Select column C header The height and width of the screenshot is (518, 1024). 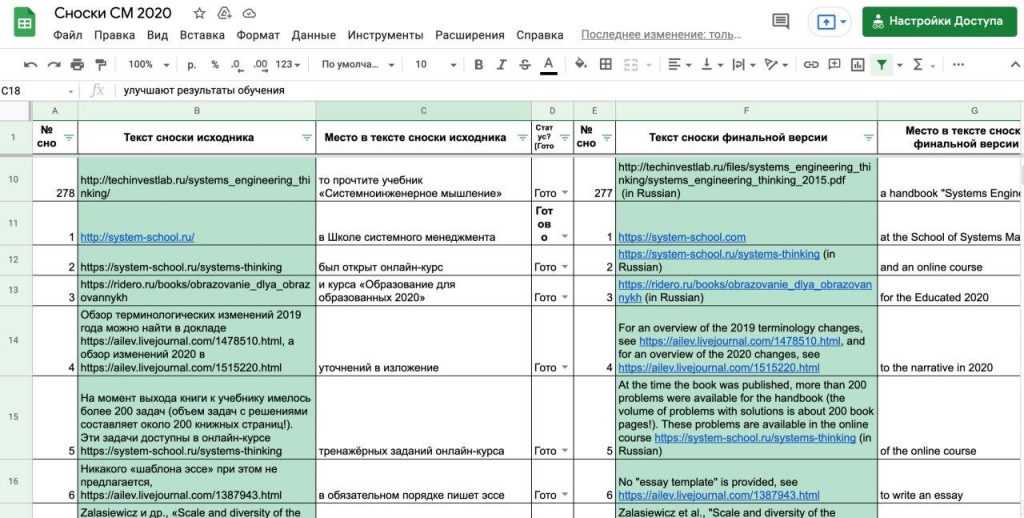click(423, 111)
